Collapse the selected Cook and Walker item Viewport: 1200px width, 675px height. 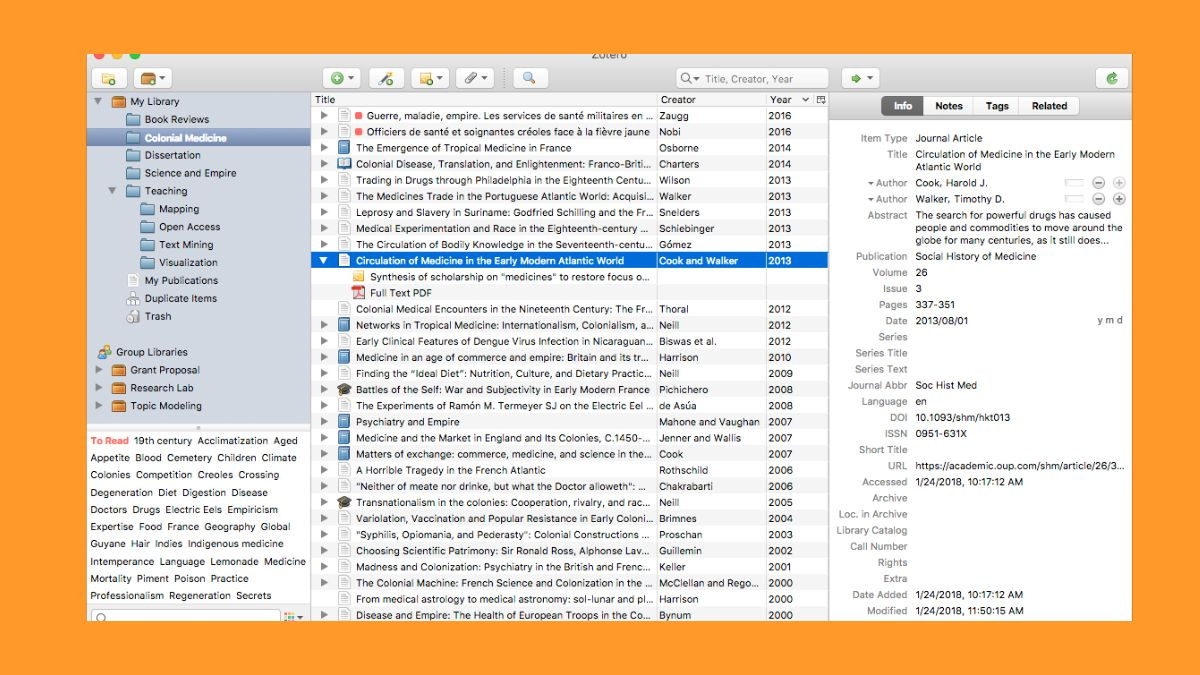323,260
